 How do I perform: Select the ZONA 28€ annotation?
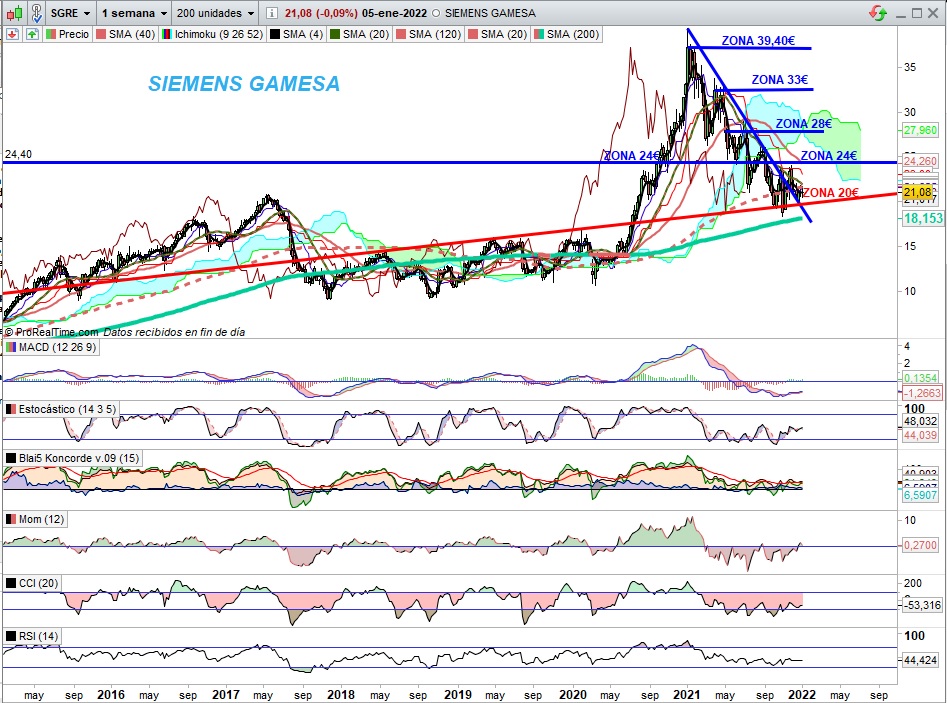[x=804, y=124]
